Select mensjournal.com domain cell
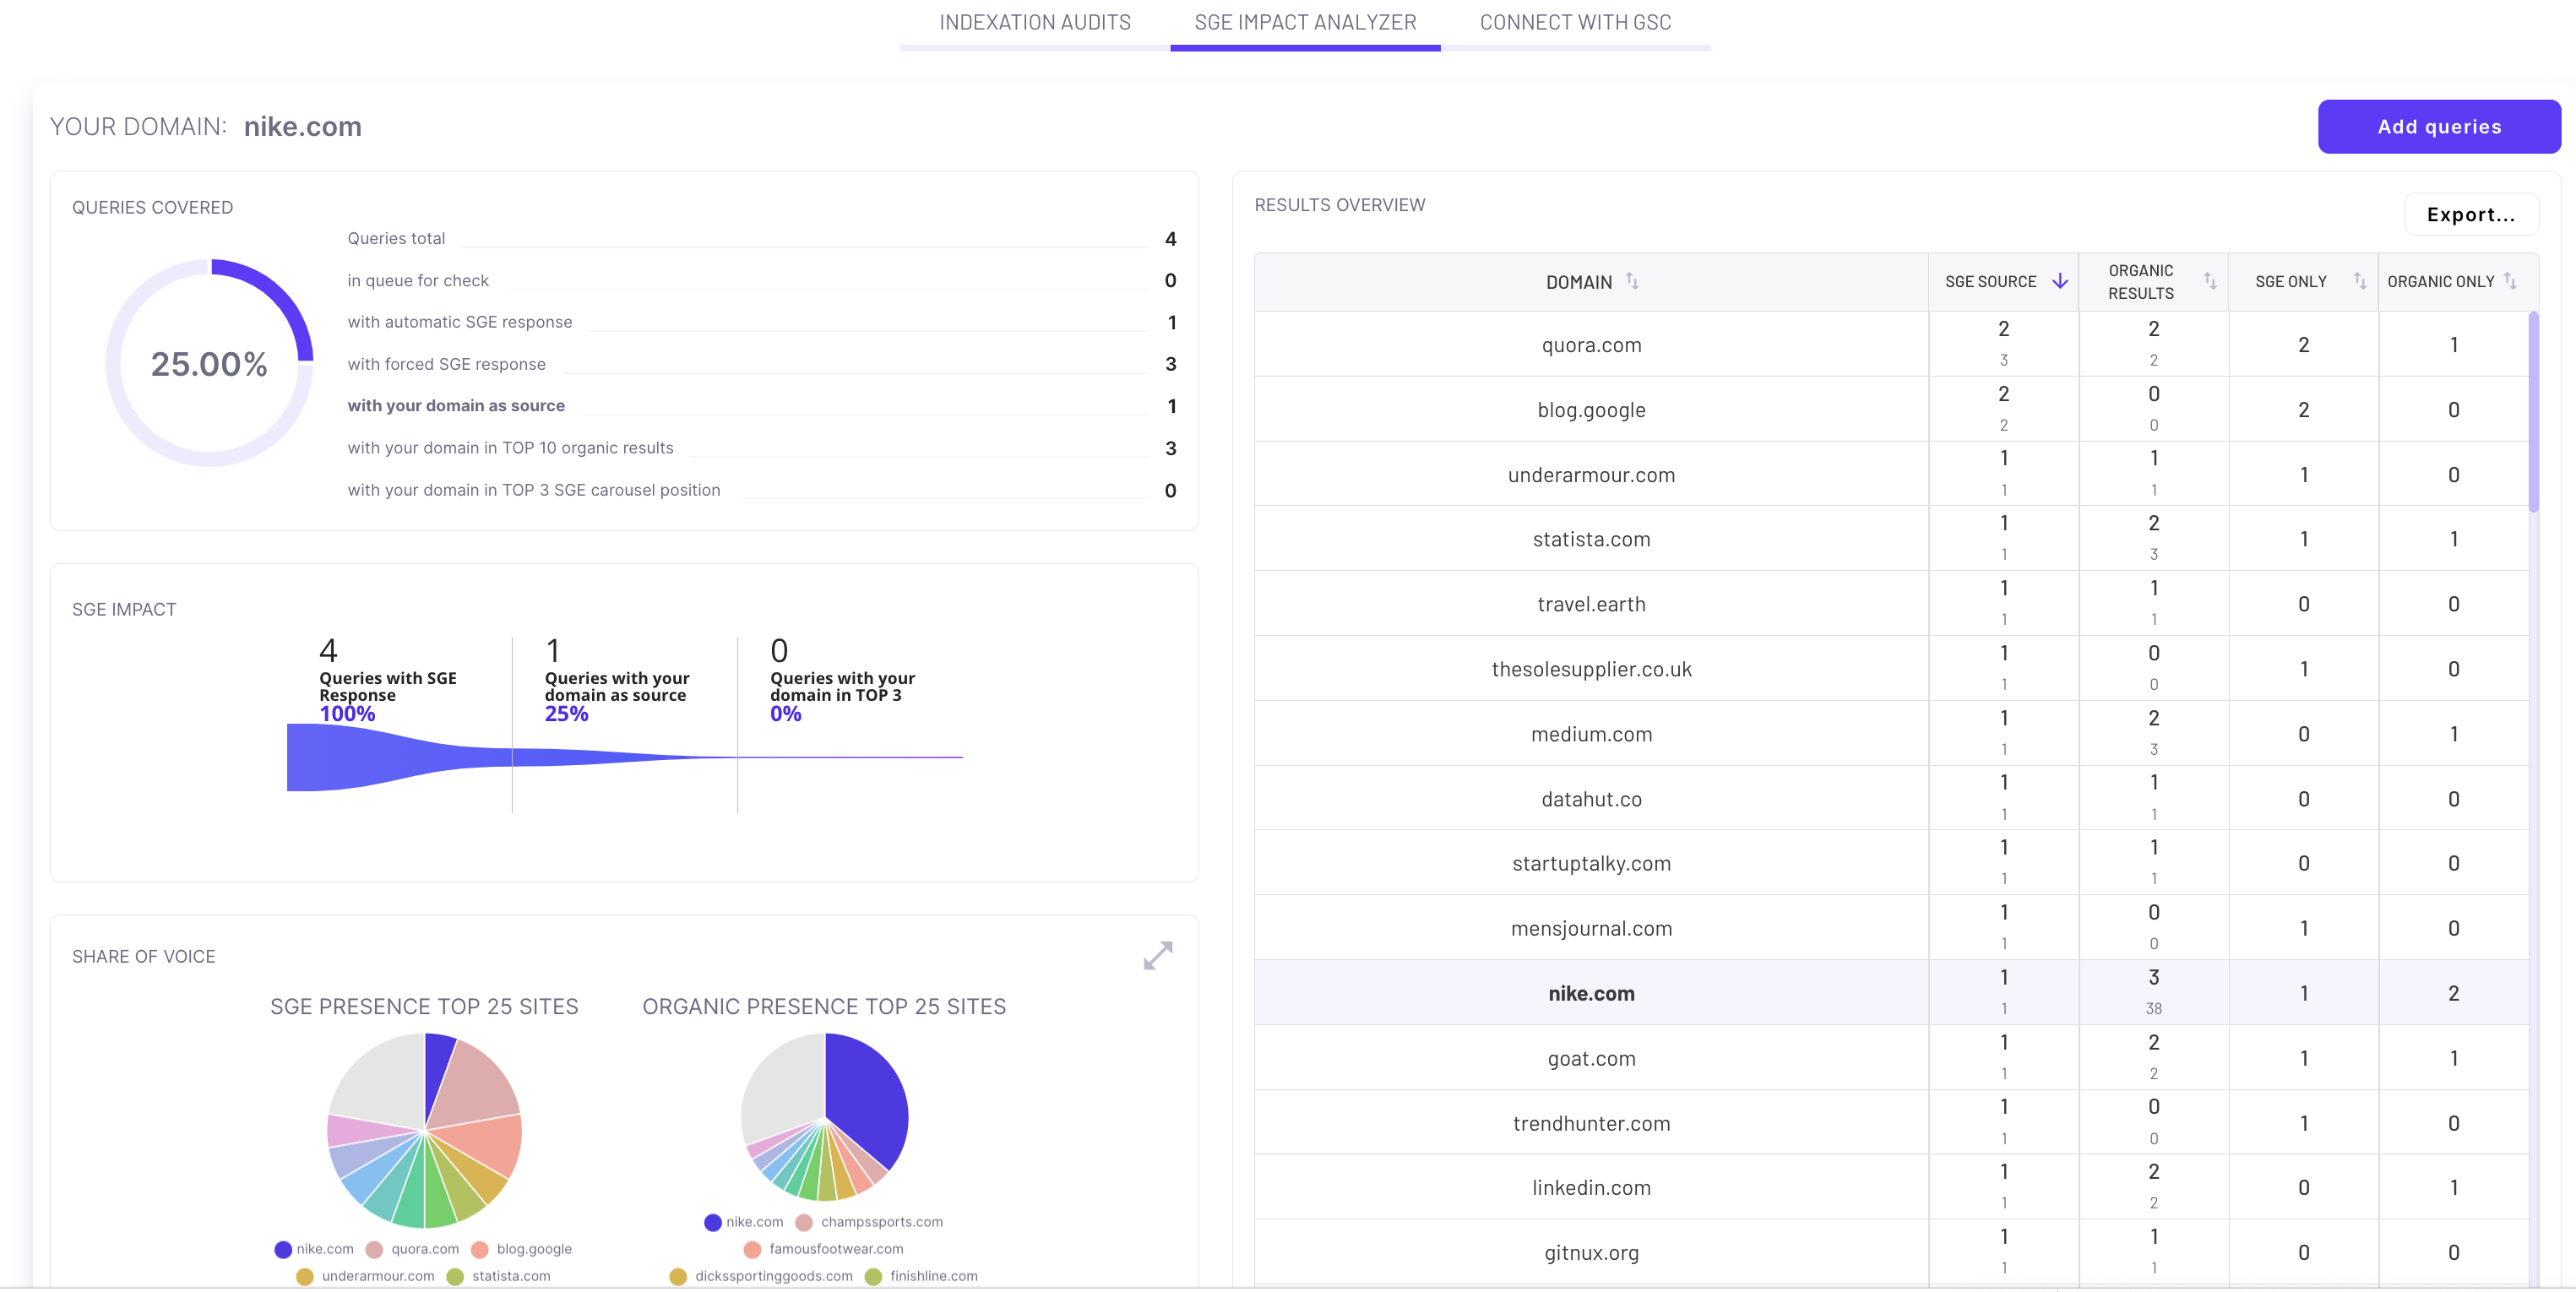The width and height of the screenshot is (2576, 1292). click(1591, 928)
